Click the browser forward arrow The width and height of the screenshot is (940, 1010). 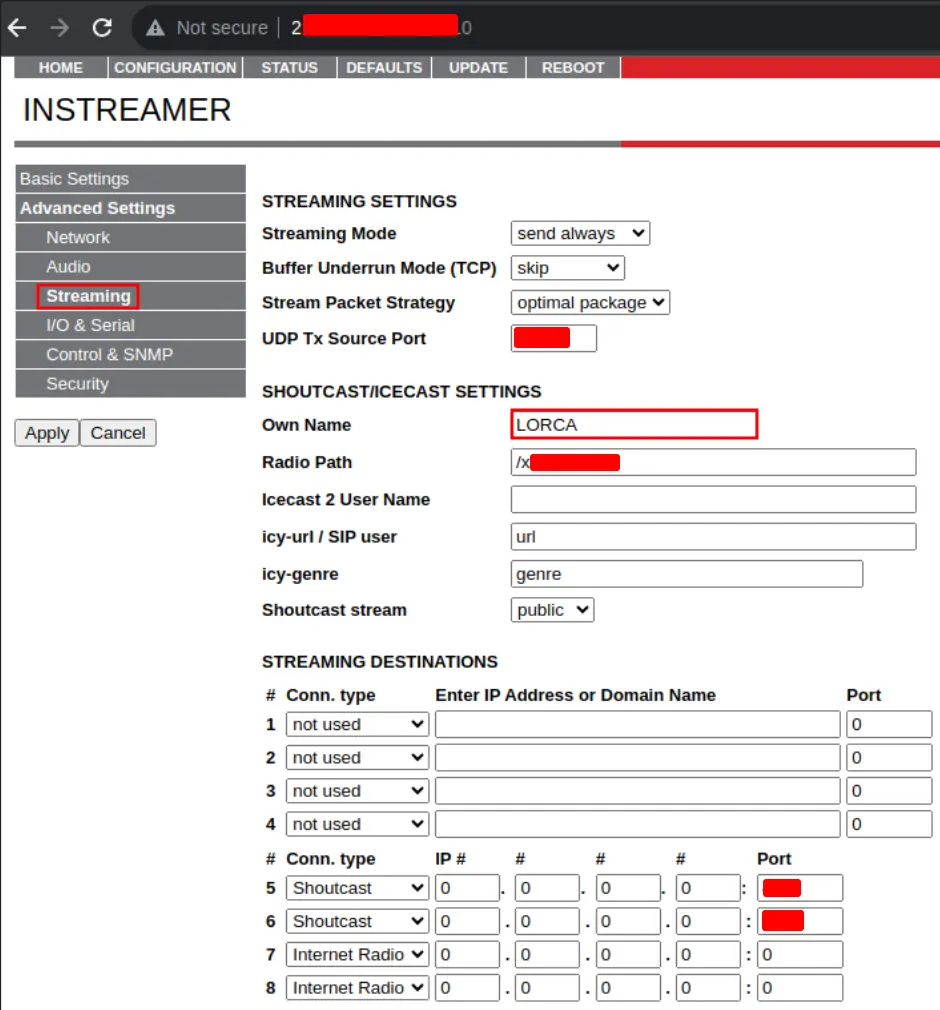coord(60,28)
